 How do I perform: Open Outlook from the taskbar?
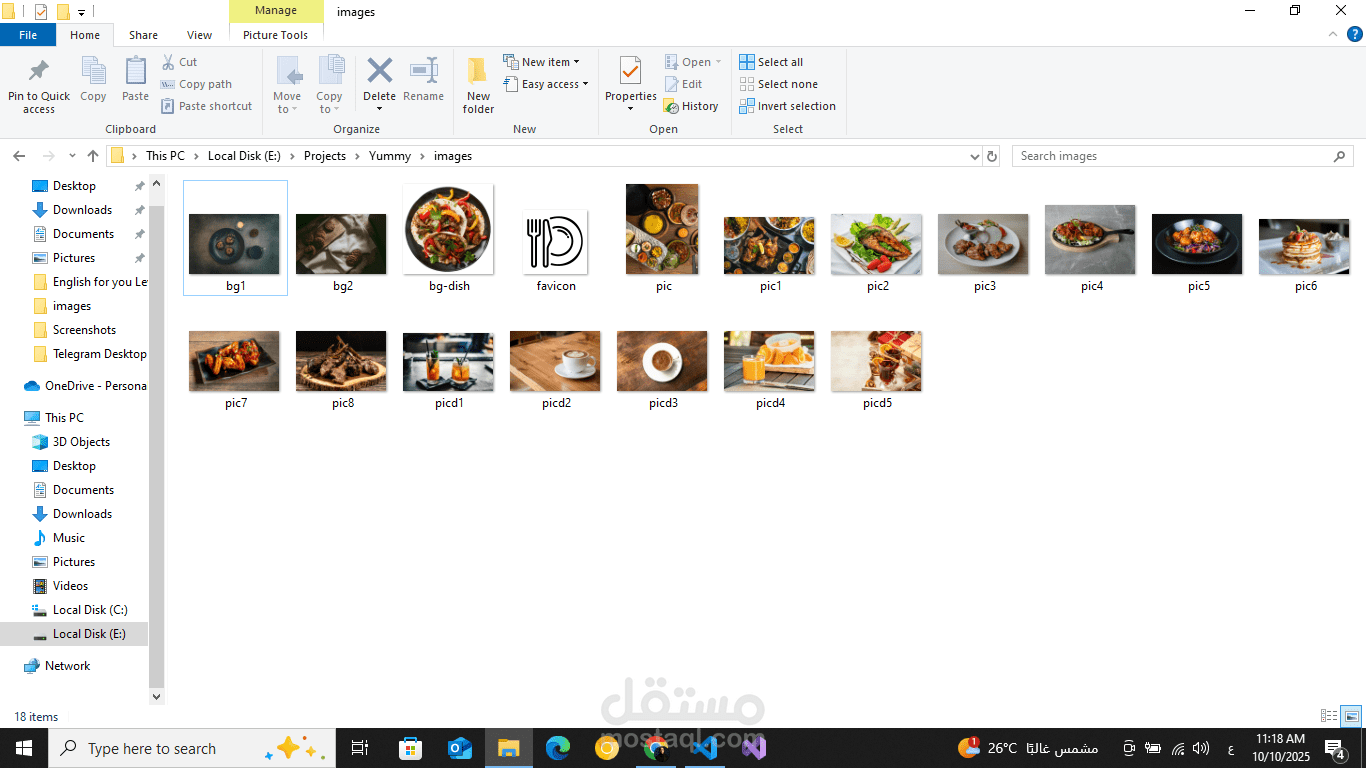tap(459, 748)
